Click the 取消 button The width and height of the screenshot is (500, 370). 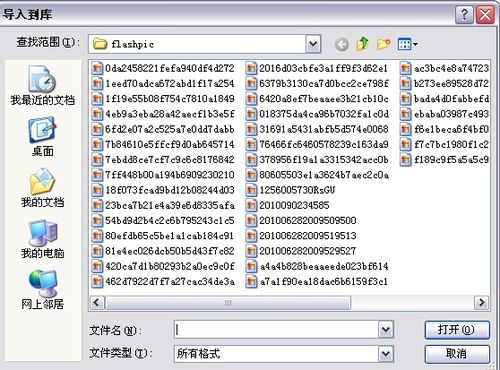point(457,354)
